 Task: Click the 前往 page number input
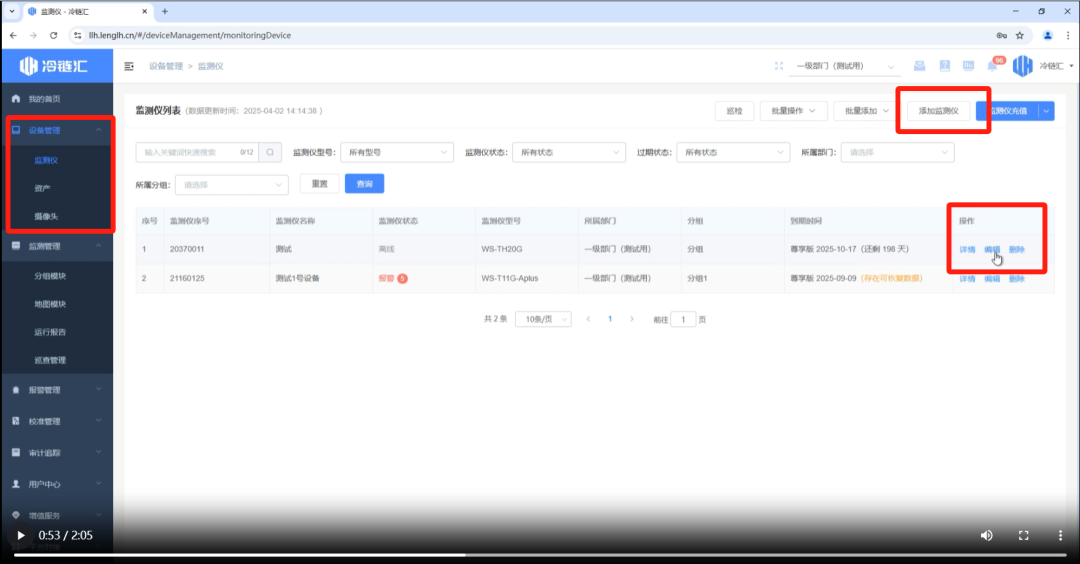coord(683,319)
